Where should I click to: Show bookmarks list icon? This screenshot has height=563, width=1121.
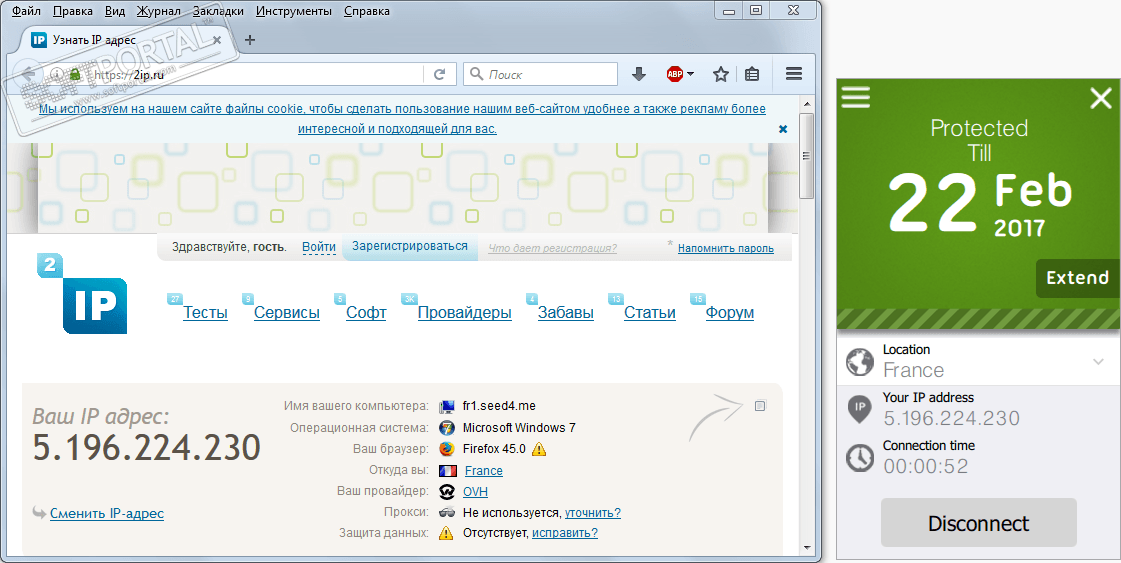tap(751, 74)
